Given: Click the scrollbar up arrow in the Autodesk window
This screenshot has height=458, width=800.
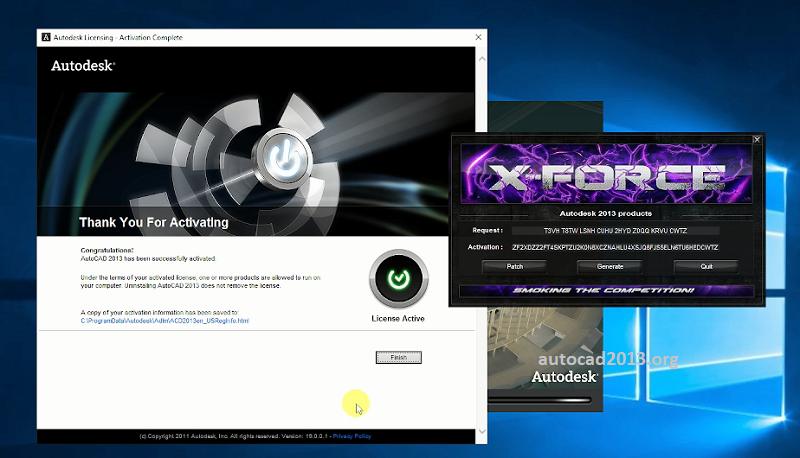Looking at the screenshot, I should coord(482,59).
